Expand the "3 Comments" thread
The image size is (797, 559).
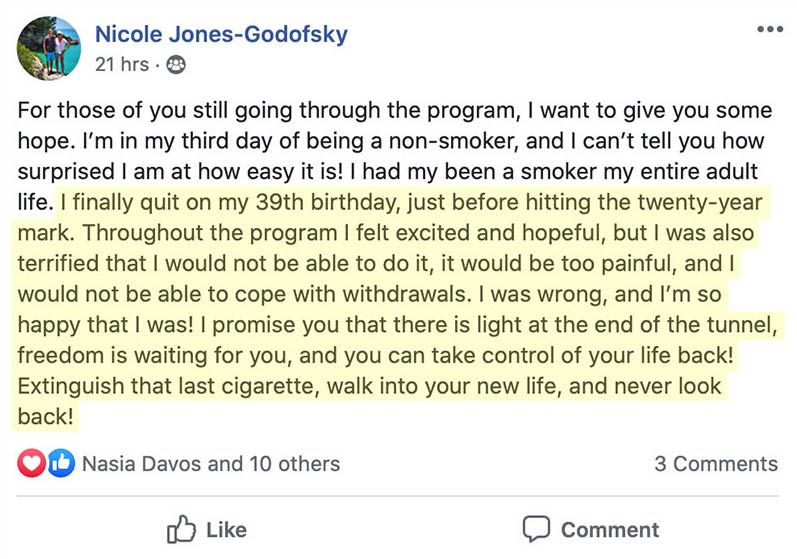coord(715,464)
